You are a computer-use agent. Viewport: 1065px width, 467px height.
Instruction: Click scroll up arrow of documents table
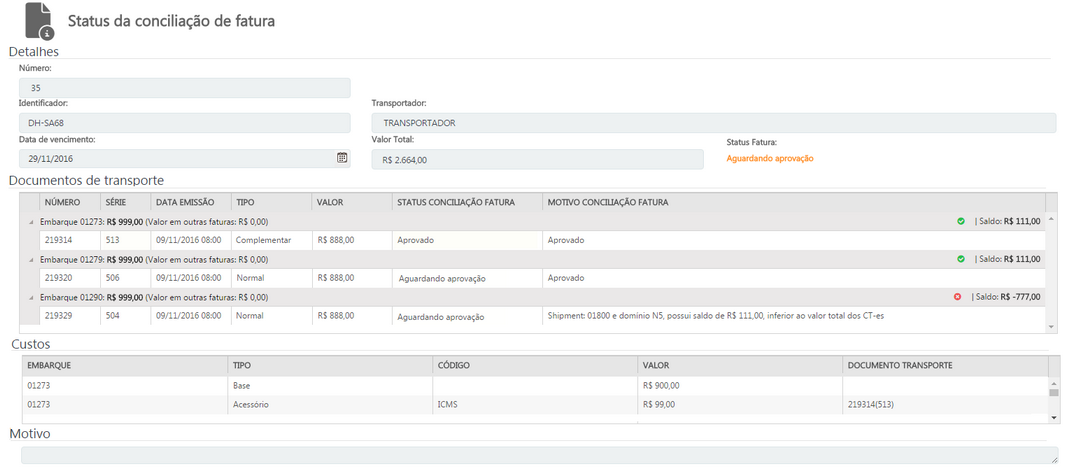(1051, 219)
